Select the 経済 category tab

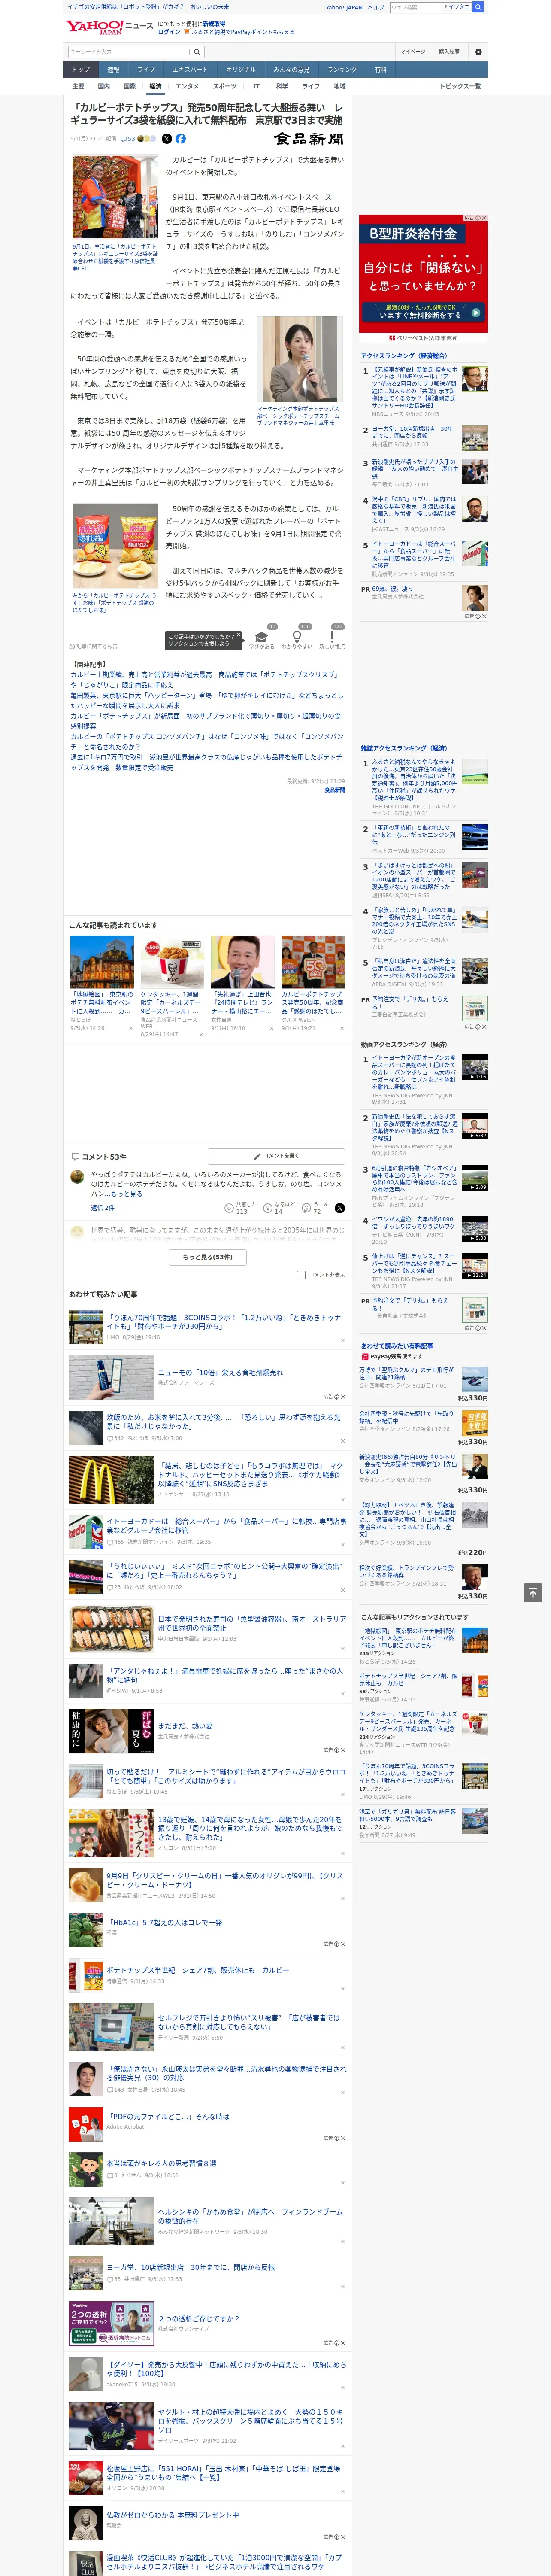coord(155,86)
